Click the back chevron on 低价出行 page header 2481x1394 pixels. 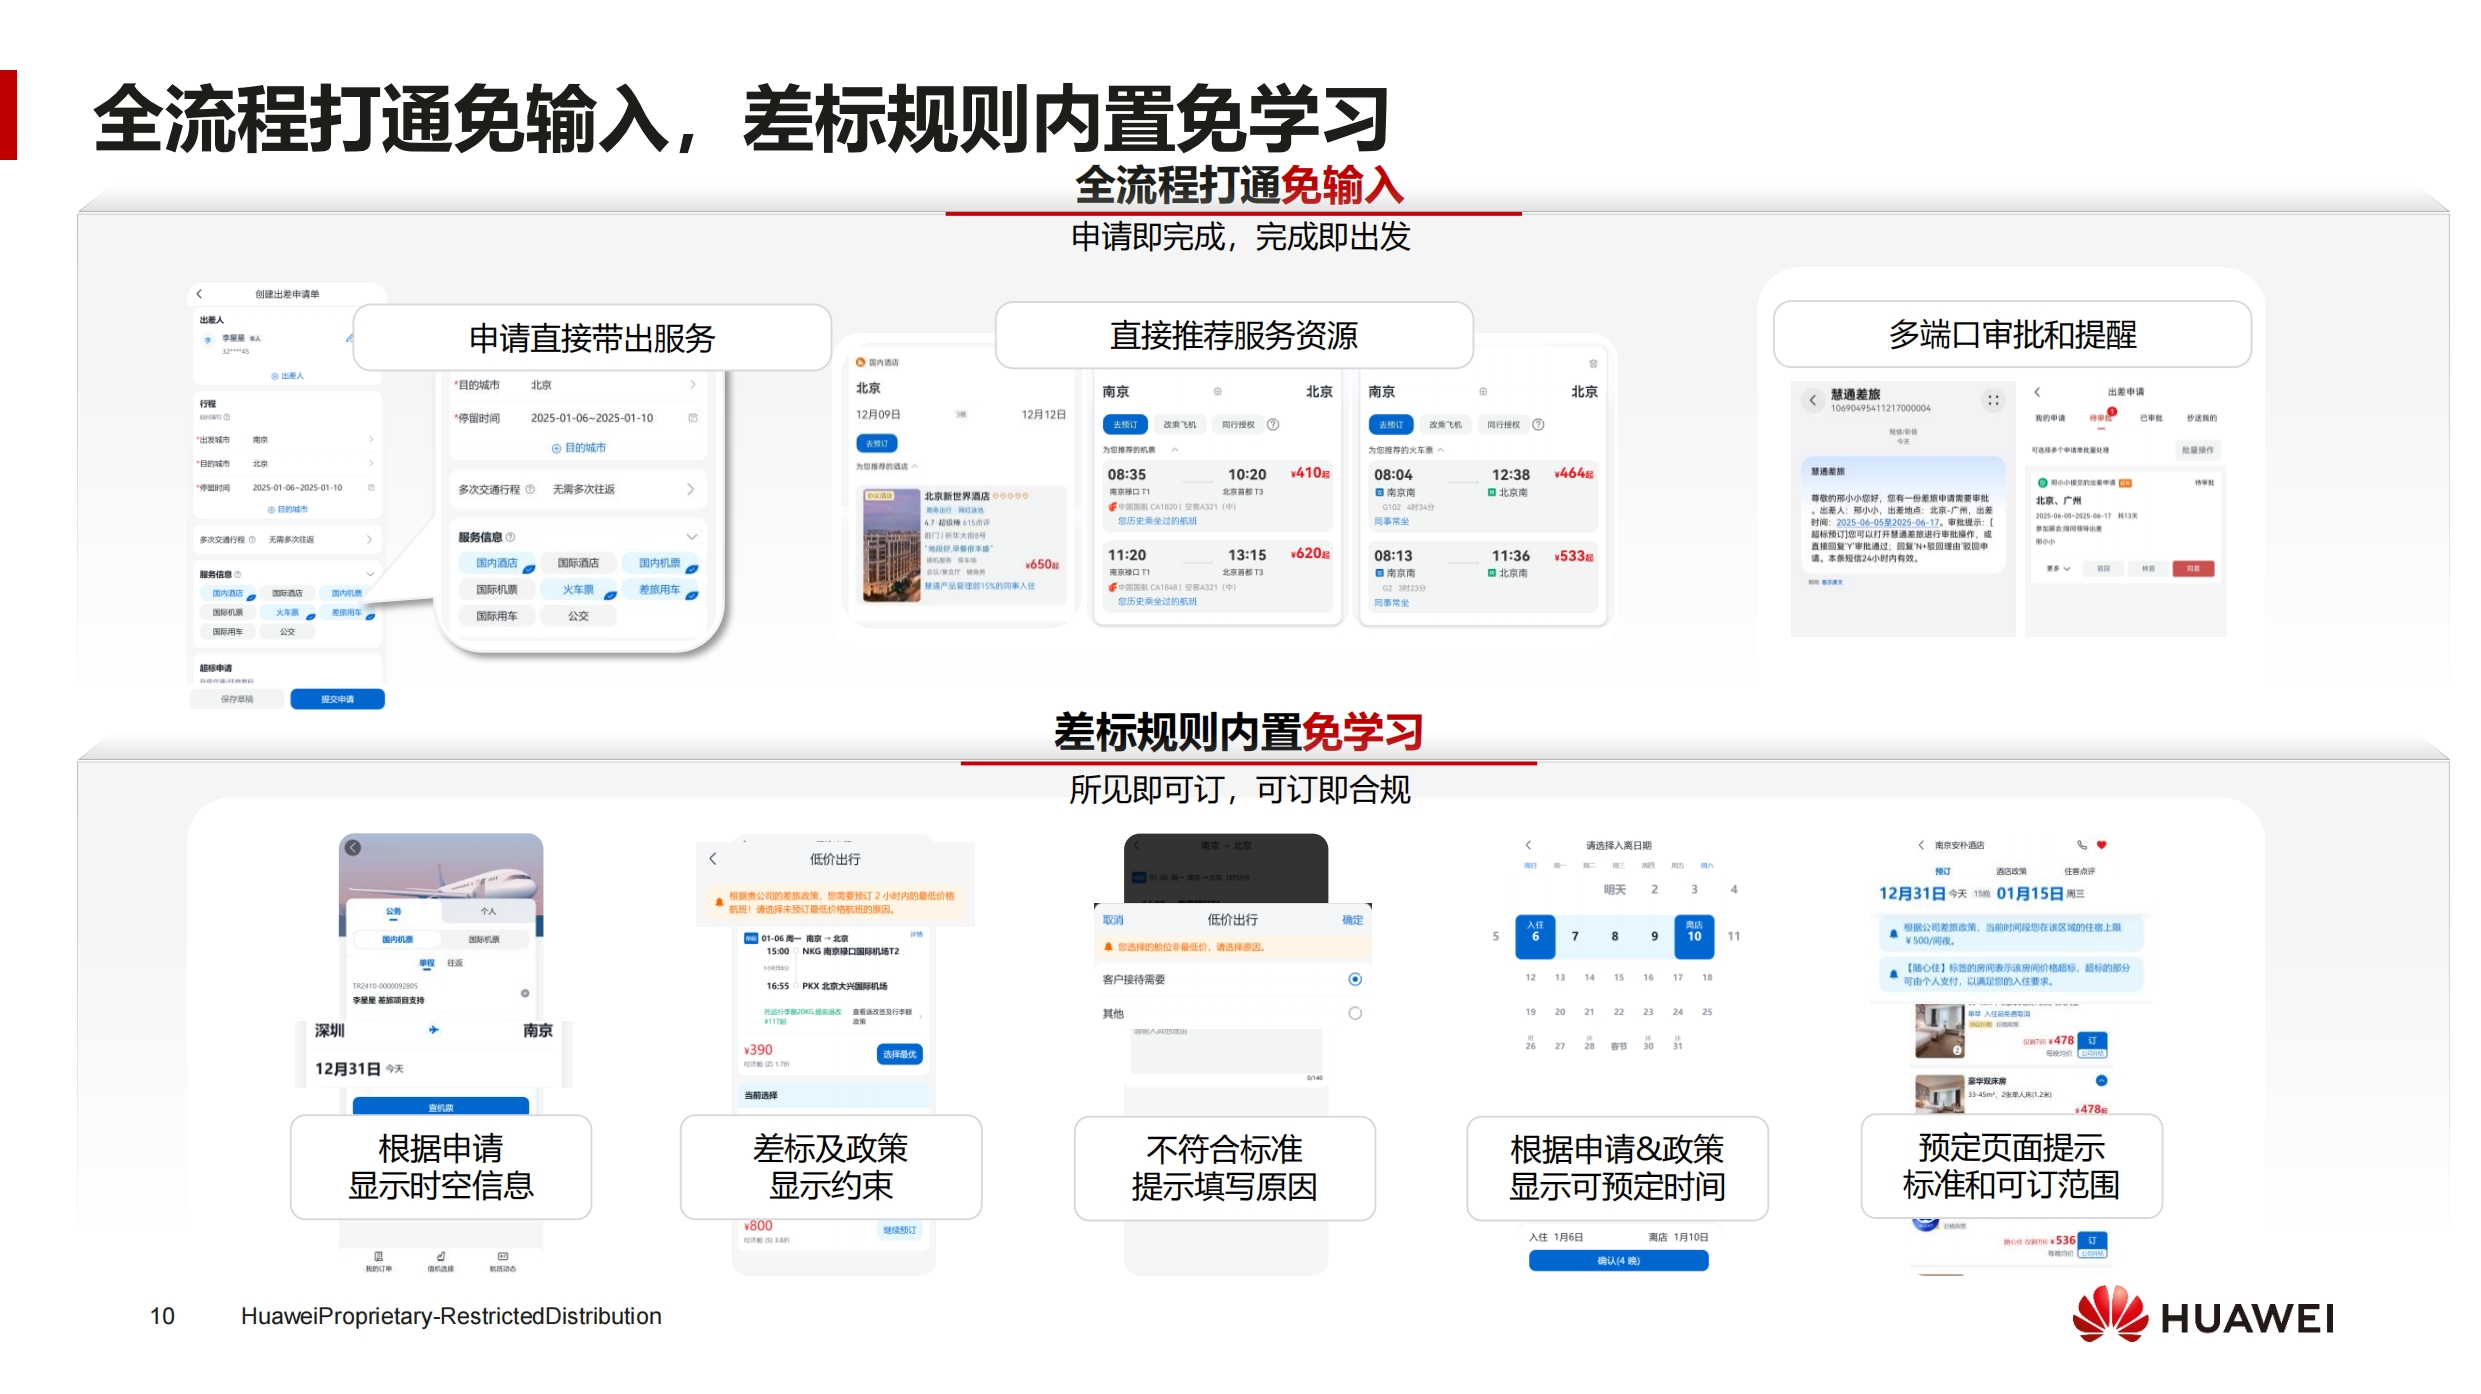(713, 859)
